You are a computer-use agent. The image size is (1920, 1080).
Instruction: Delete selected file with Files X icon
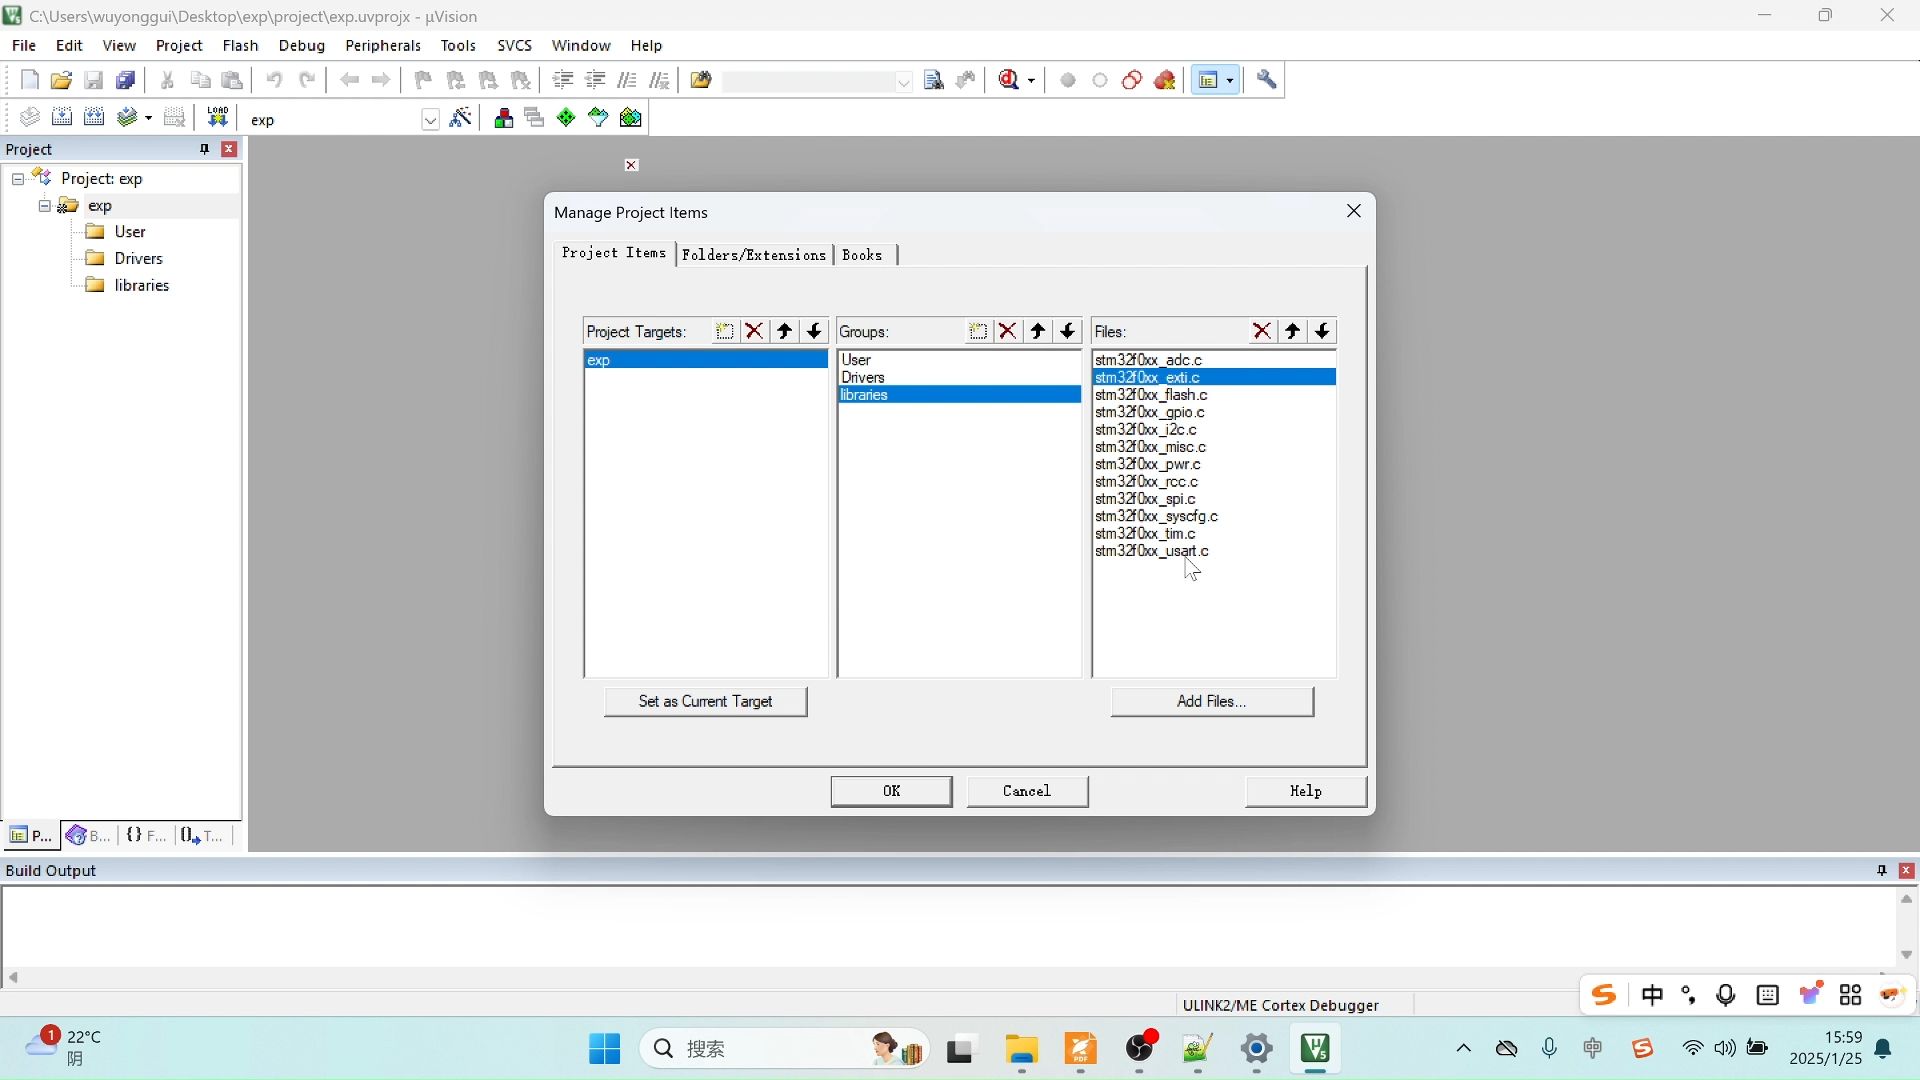pyautogui.click(x=1262, y=332)
